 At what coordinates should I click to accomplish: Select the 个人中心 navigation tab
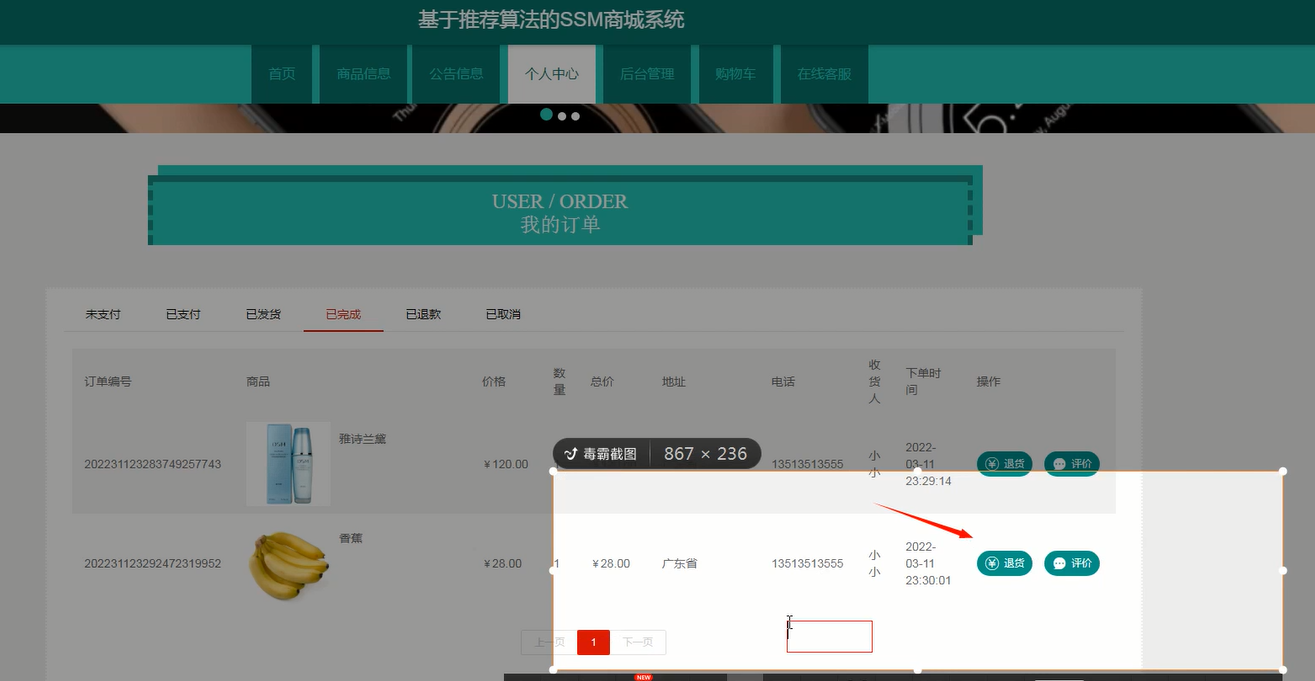(x=552, y=74)
